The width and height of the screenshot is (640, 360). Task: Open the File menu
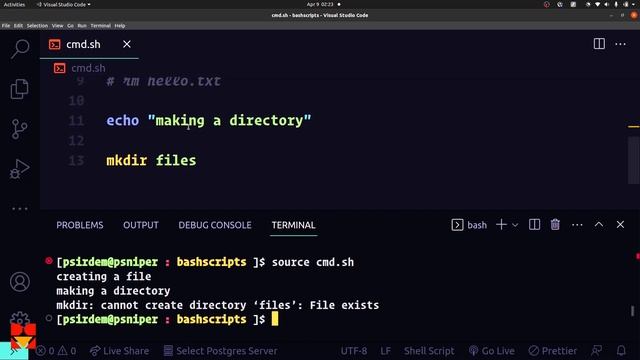[6, 25]
